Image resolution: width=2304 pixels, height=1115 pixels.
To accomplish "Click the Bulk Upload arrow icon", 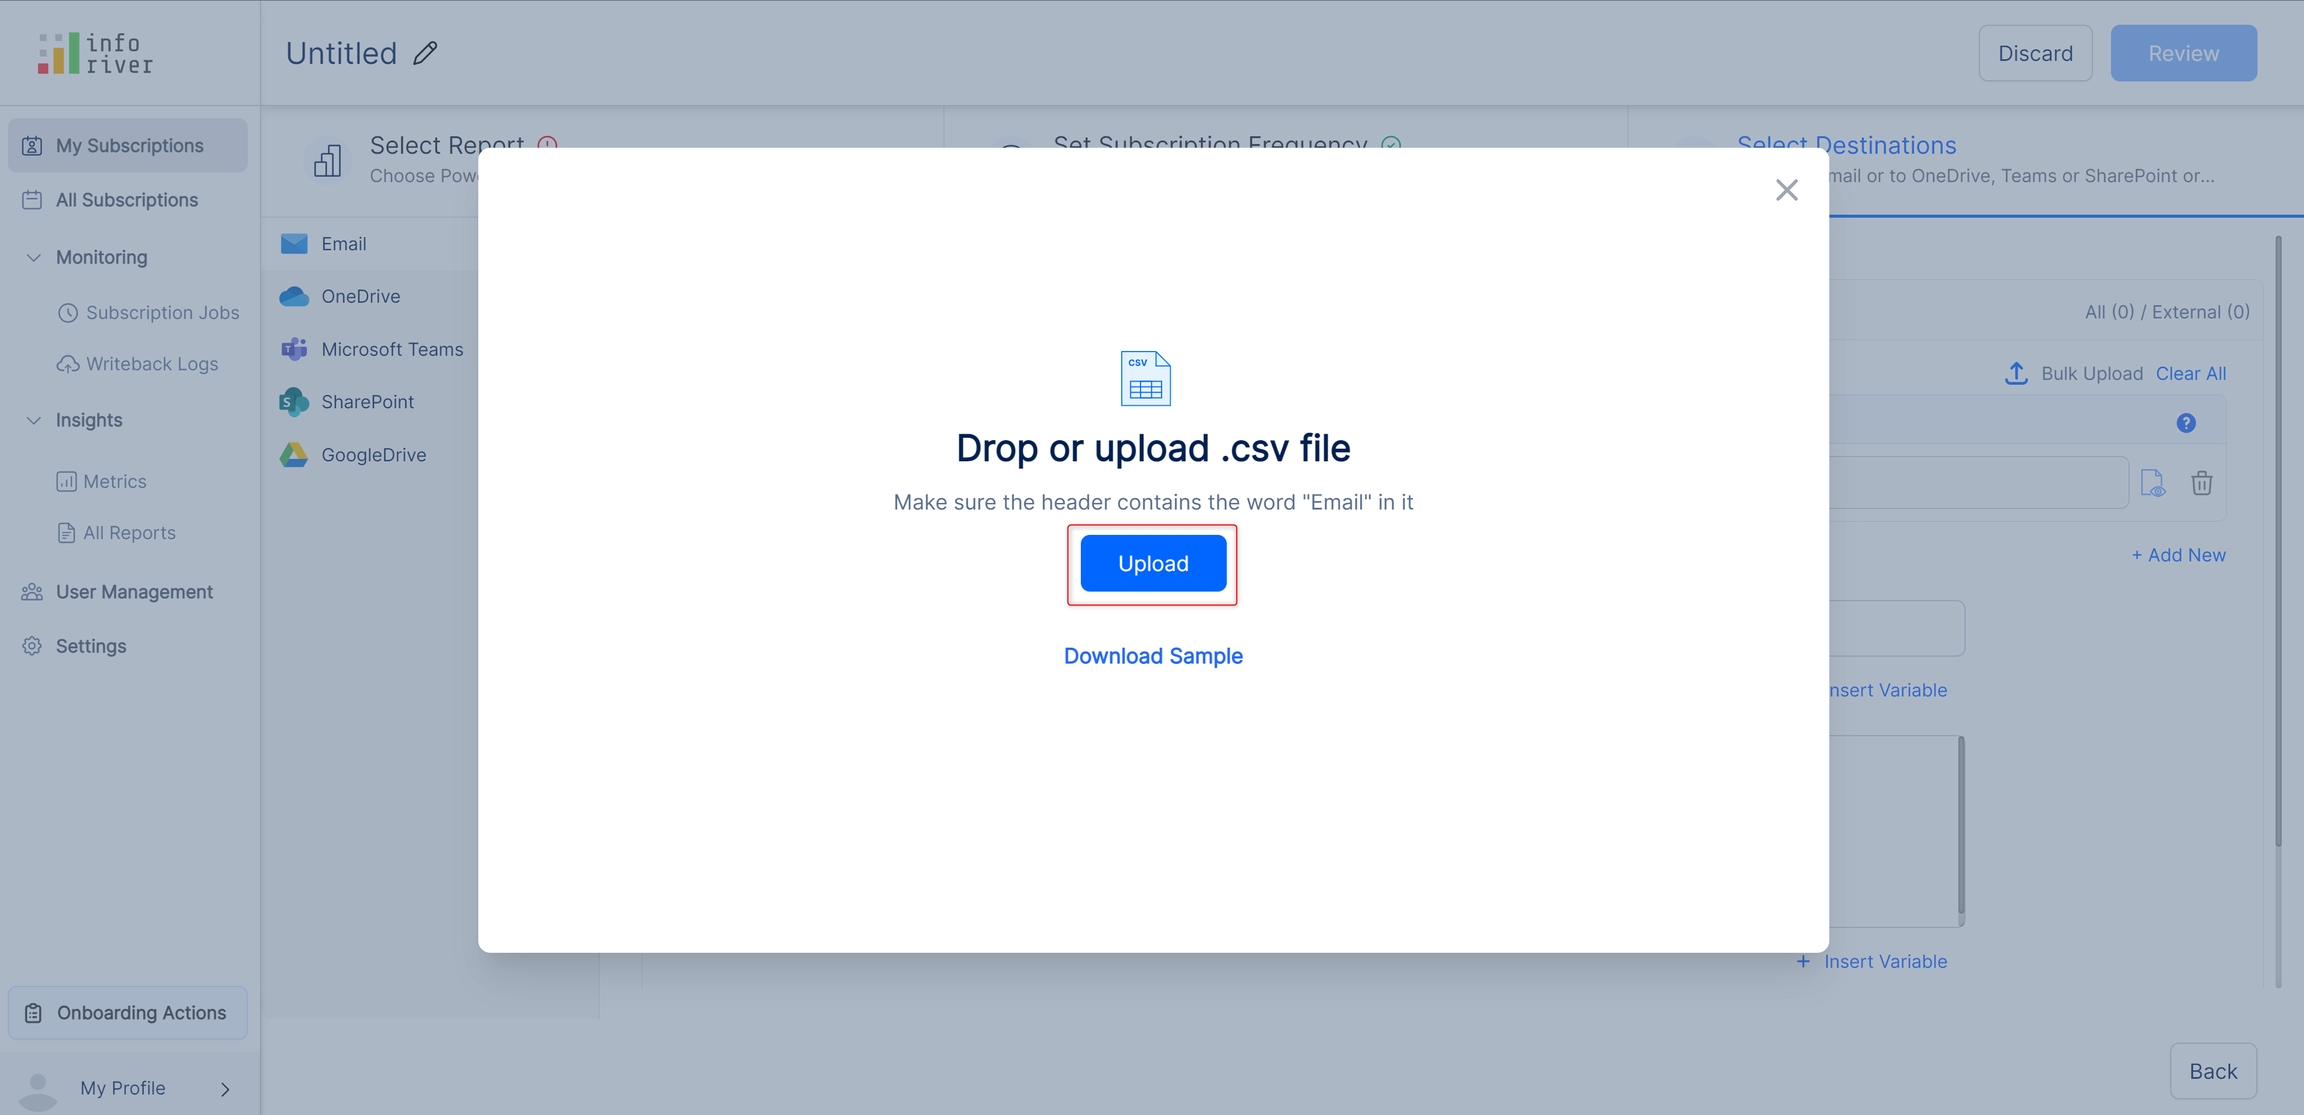I will pyautogui.click(x=2016, y=373).
